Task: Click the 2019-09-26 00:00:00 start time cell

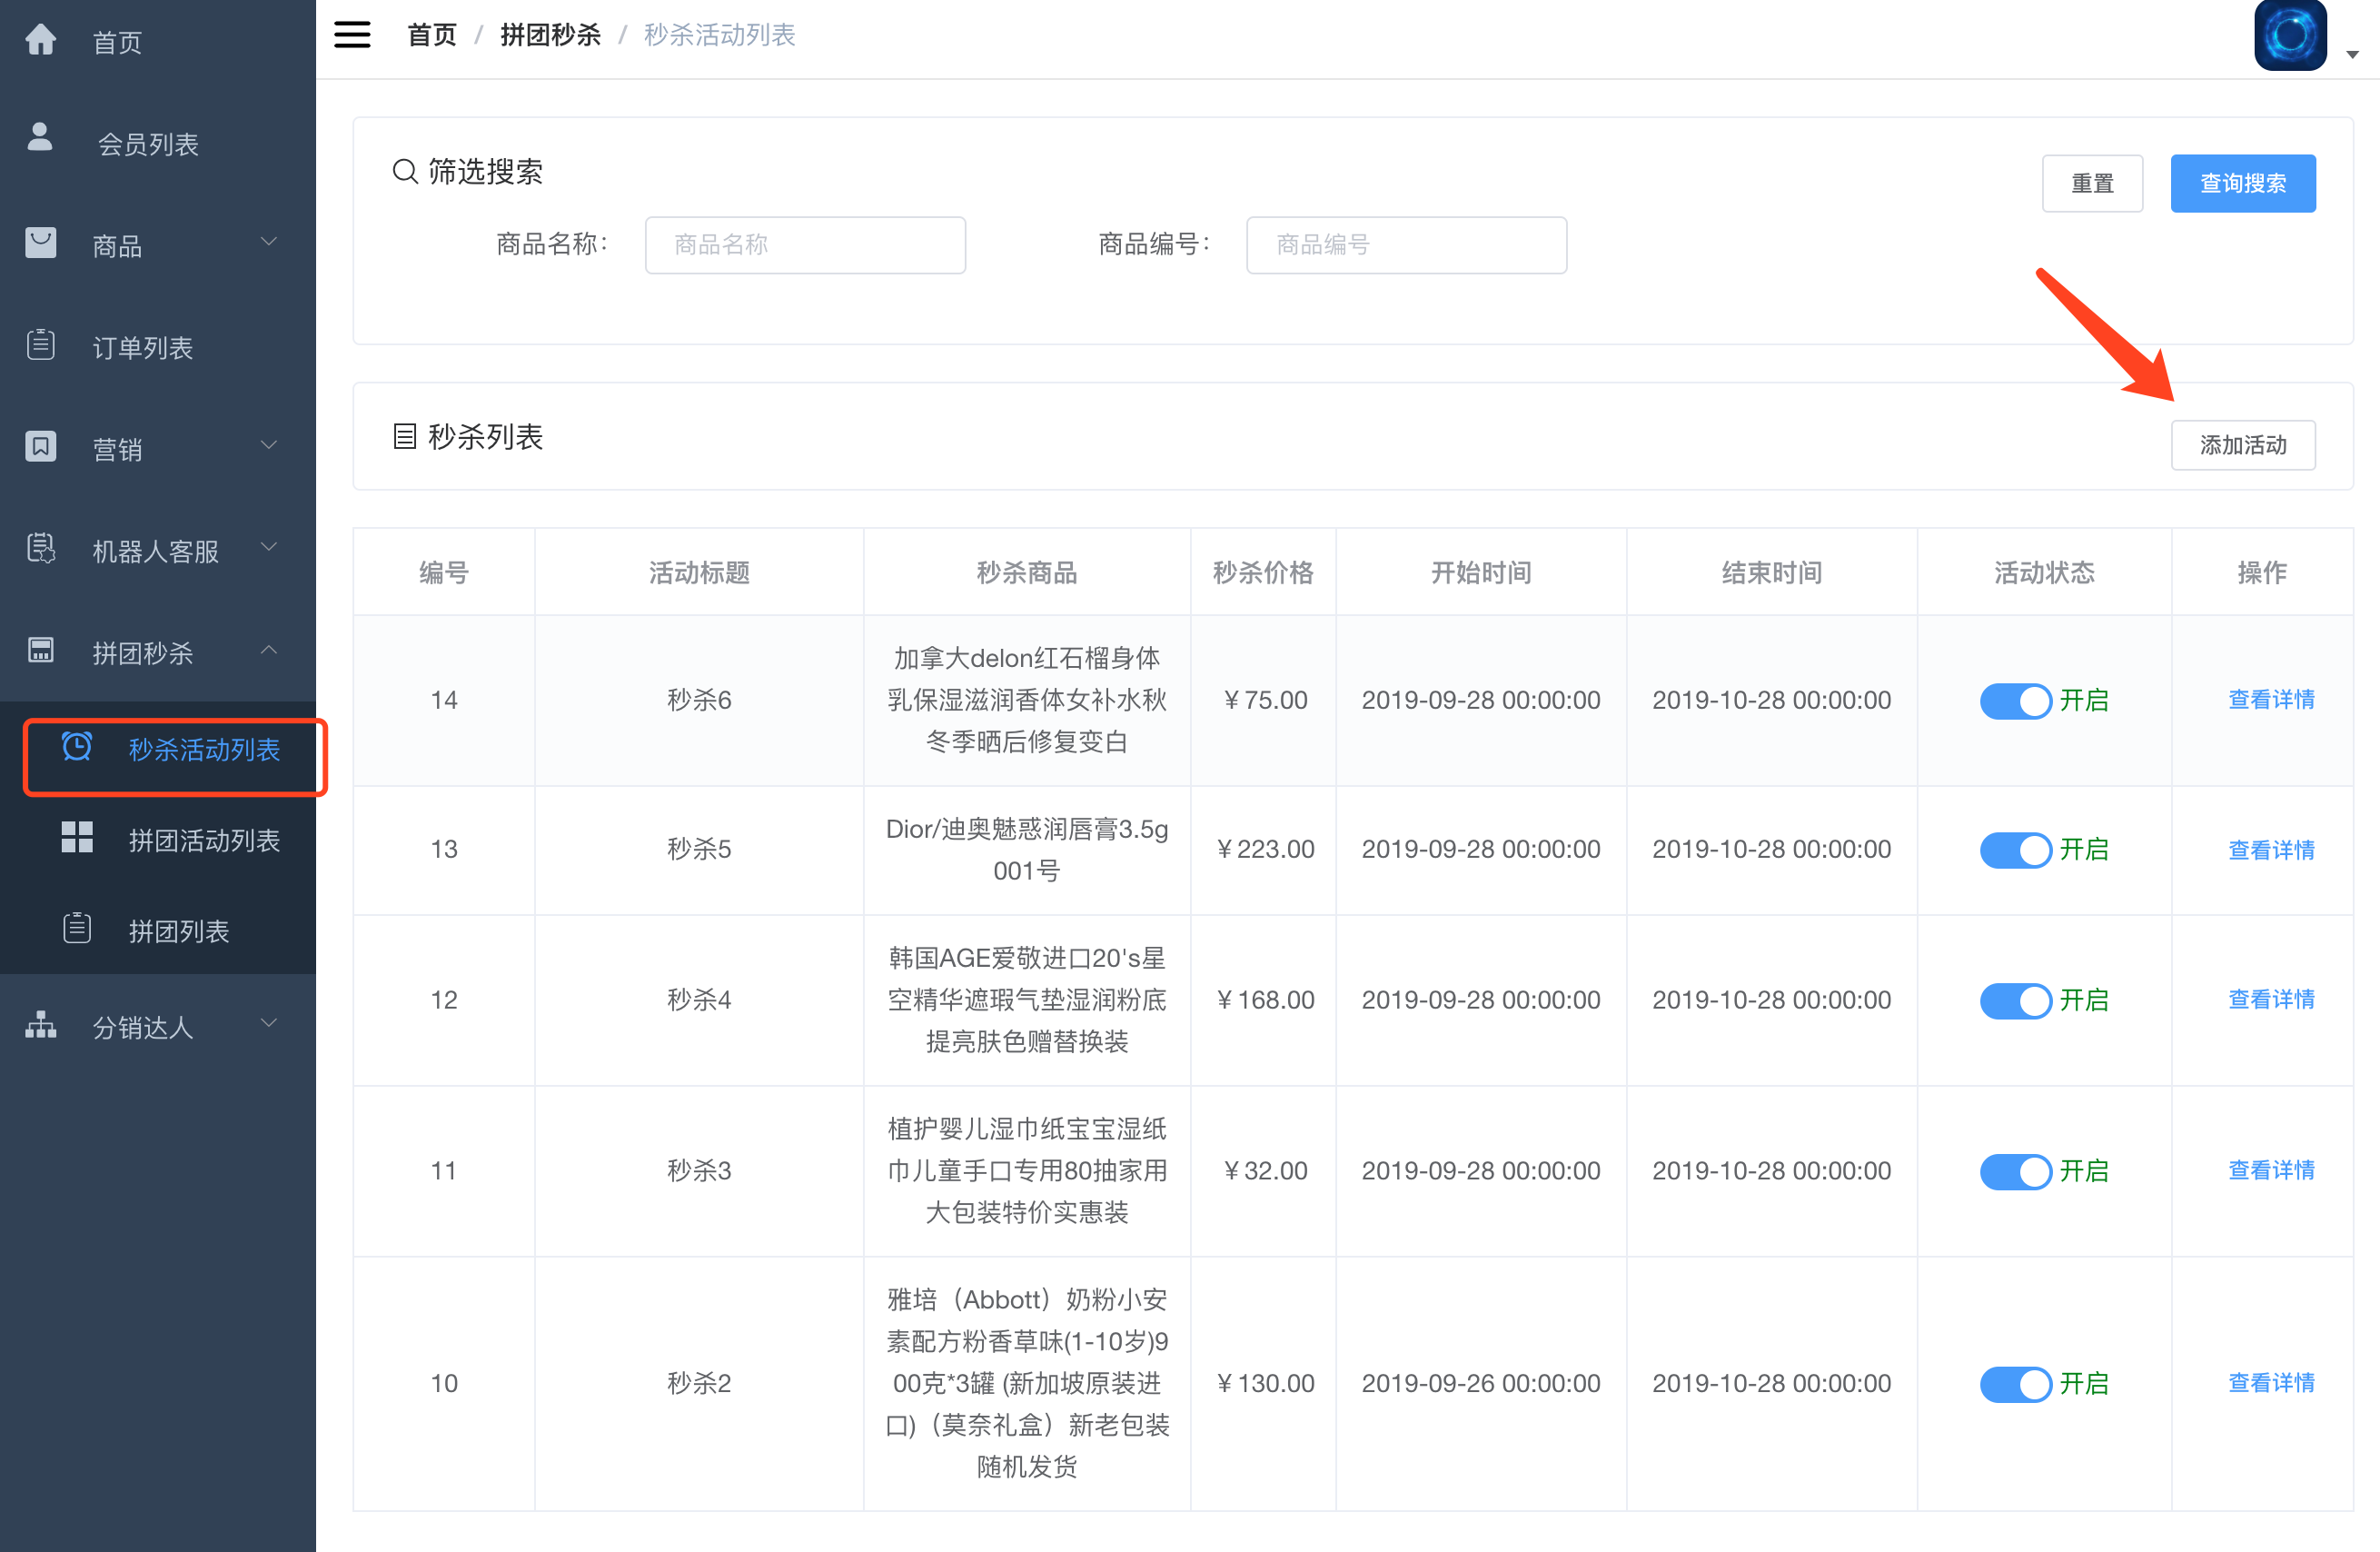Action: click(1481, 1385)
